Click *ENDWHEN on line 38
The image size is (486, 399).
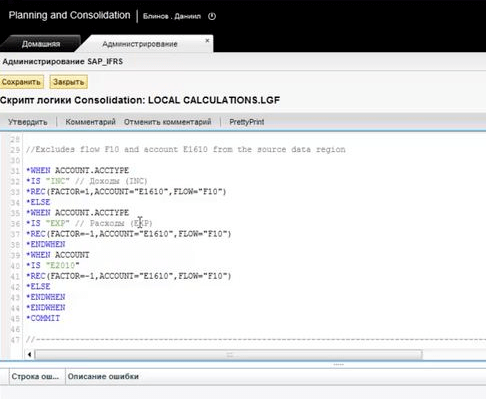click(x=46, y=244)
